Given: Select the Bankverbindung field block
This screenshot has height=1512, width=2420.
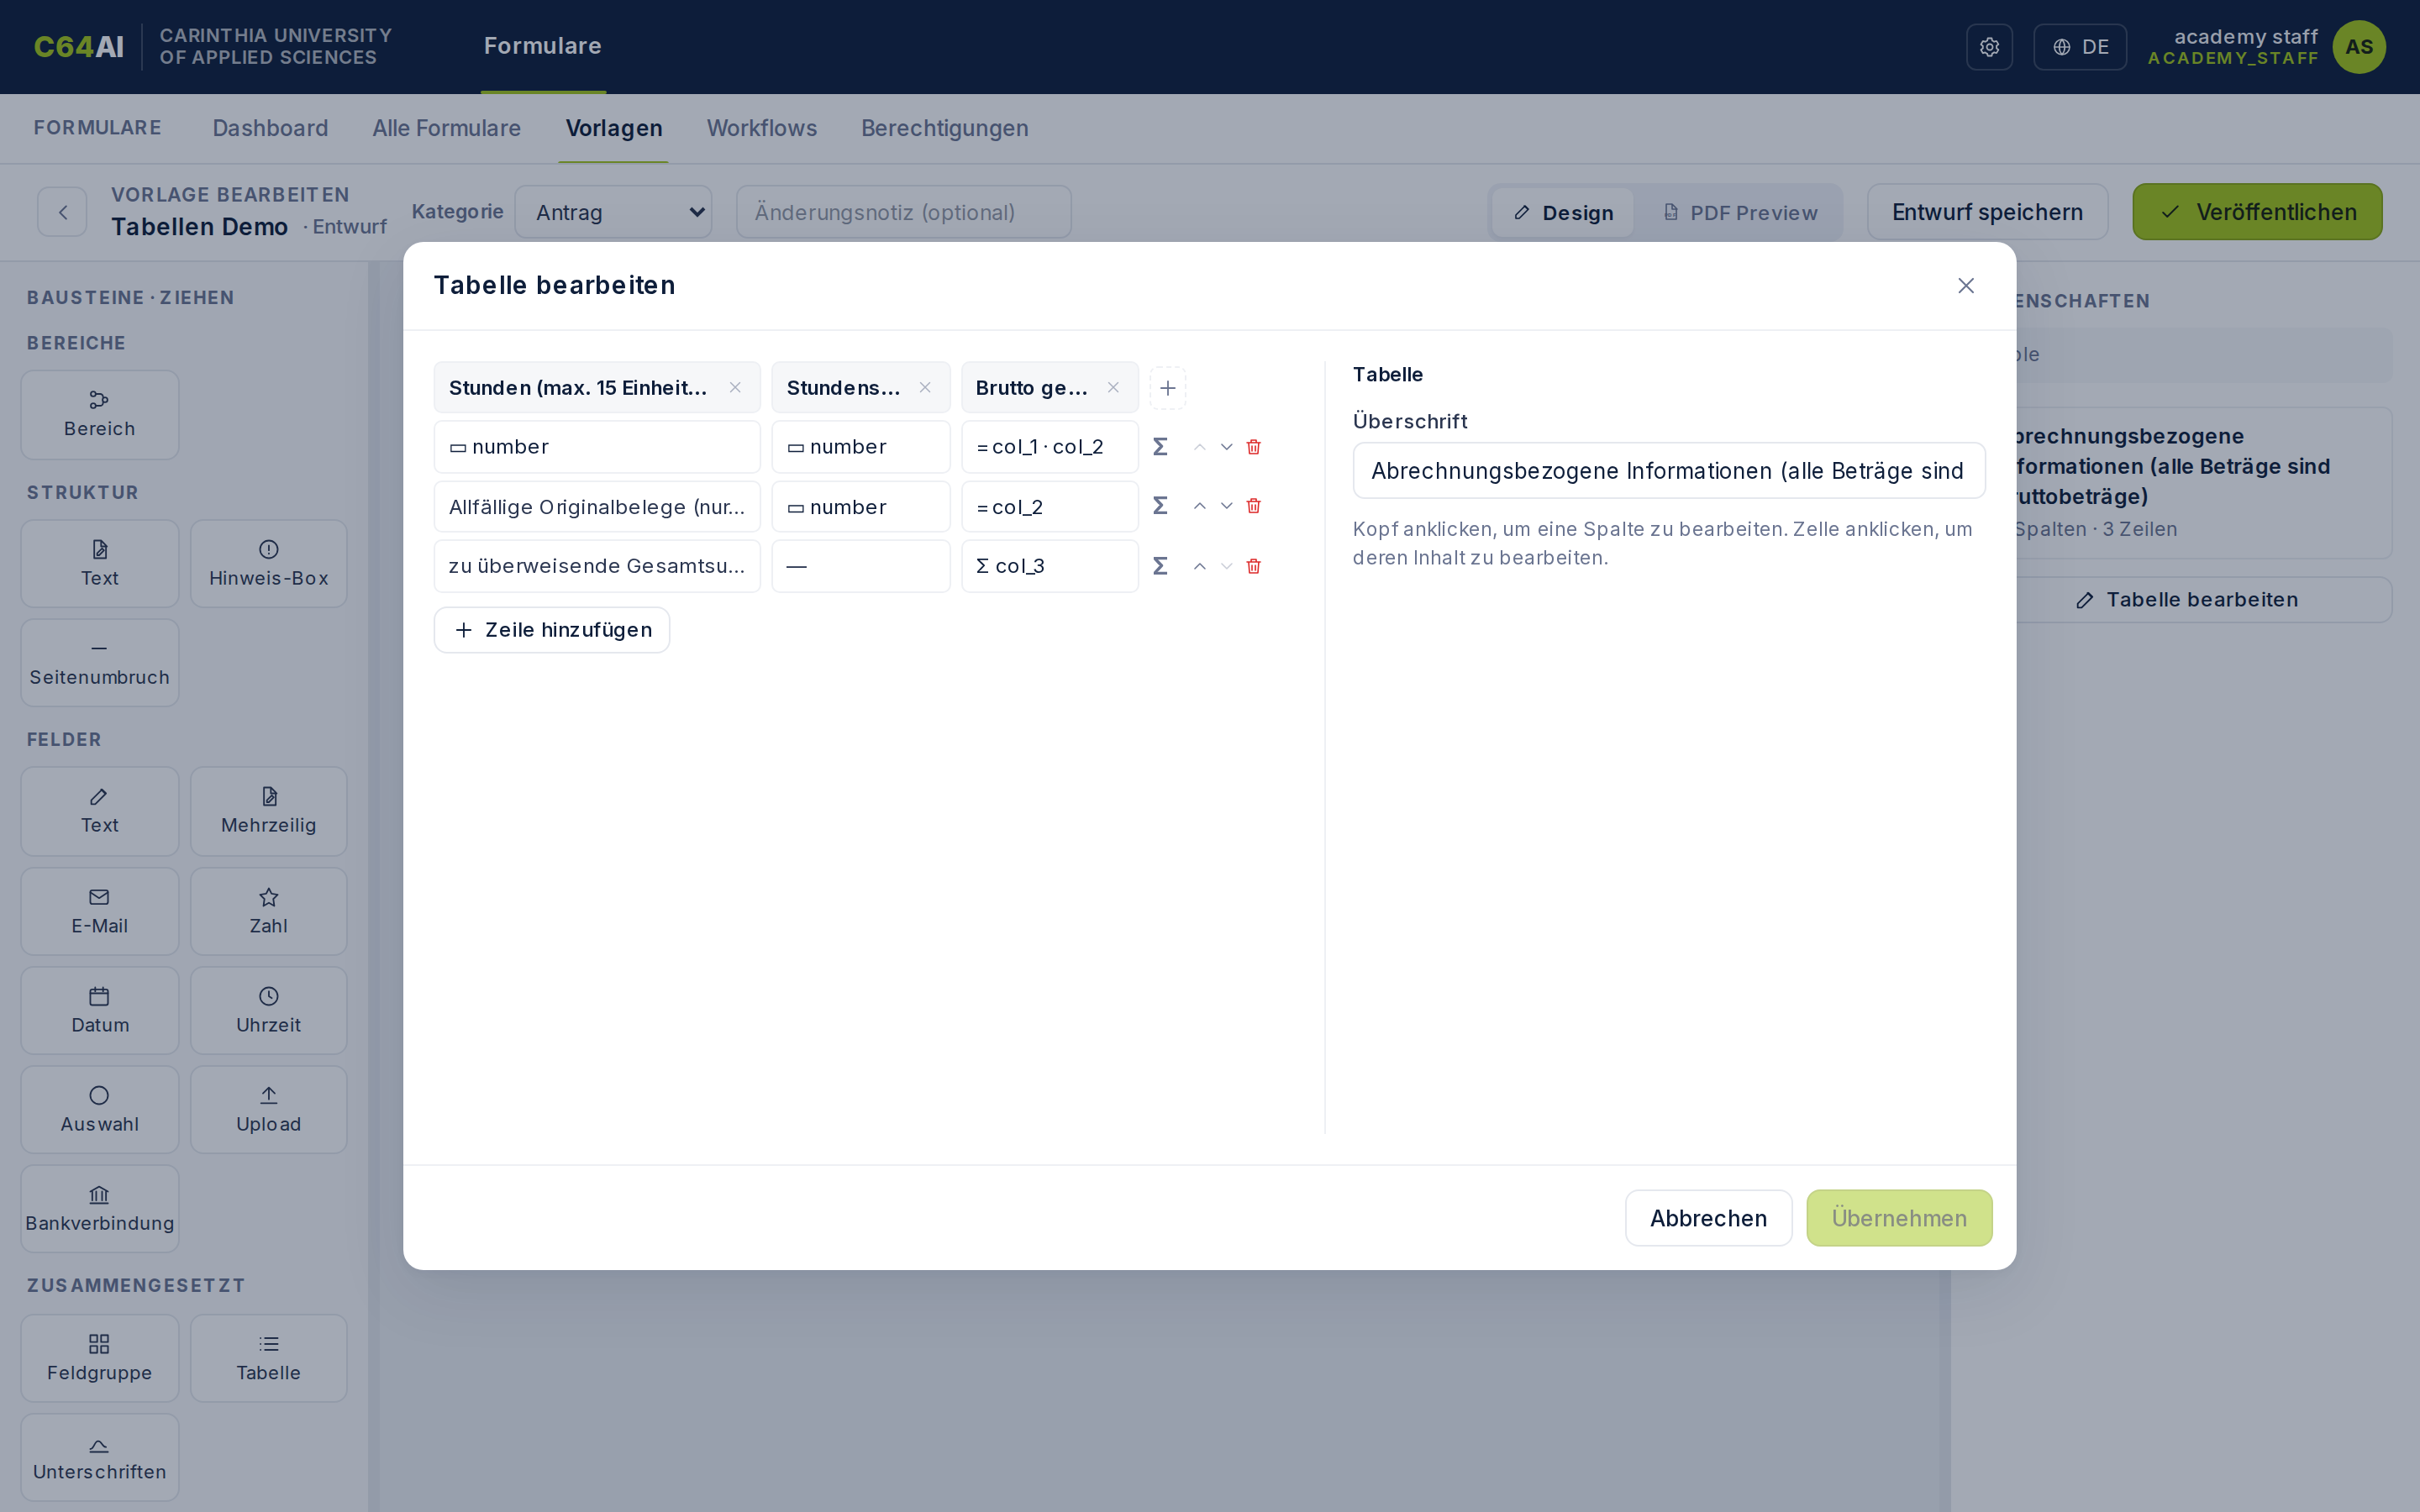Looking at the screenshot, I should tap(100, 1208).
